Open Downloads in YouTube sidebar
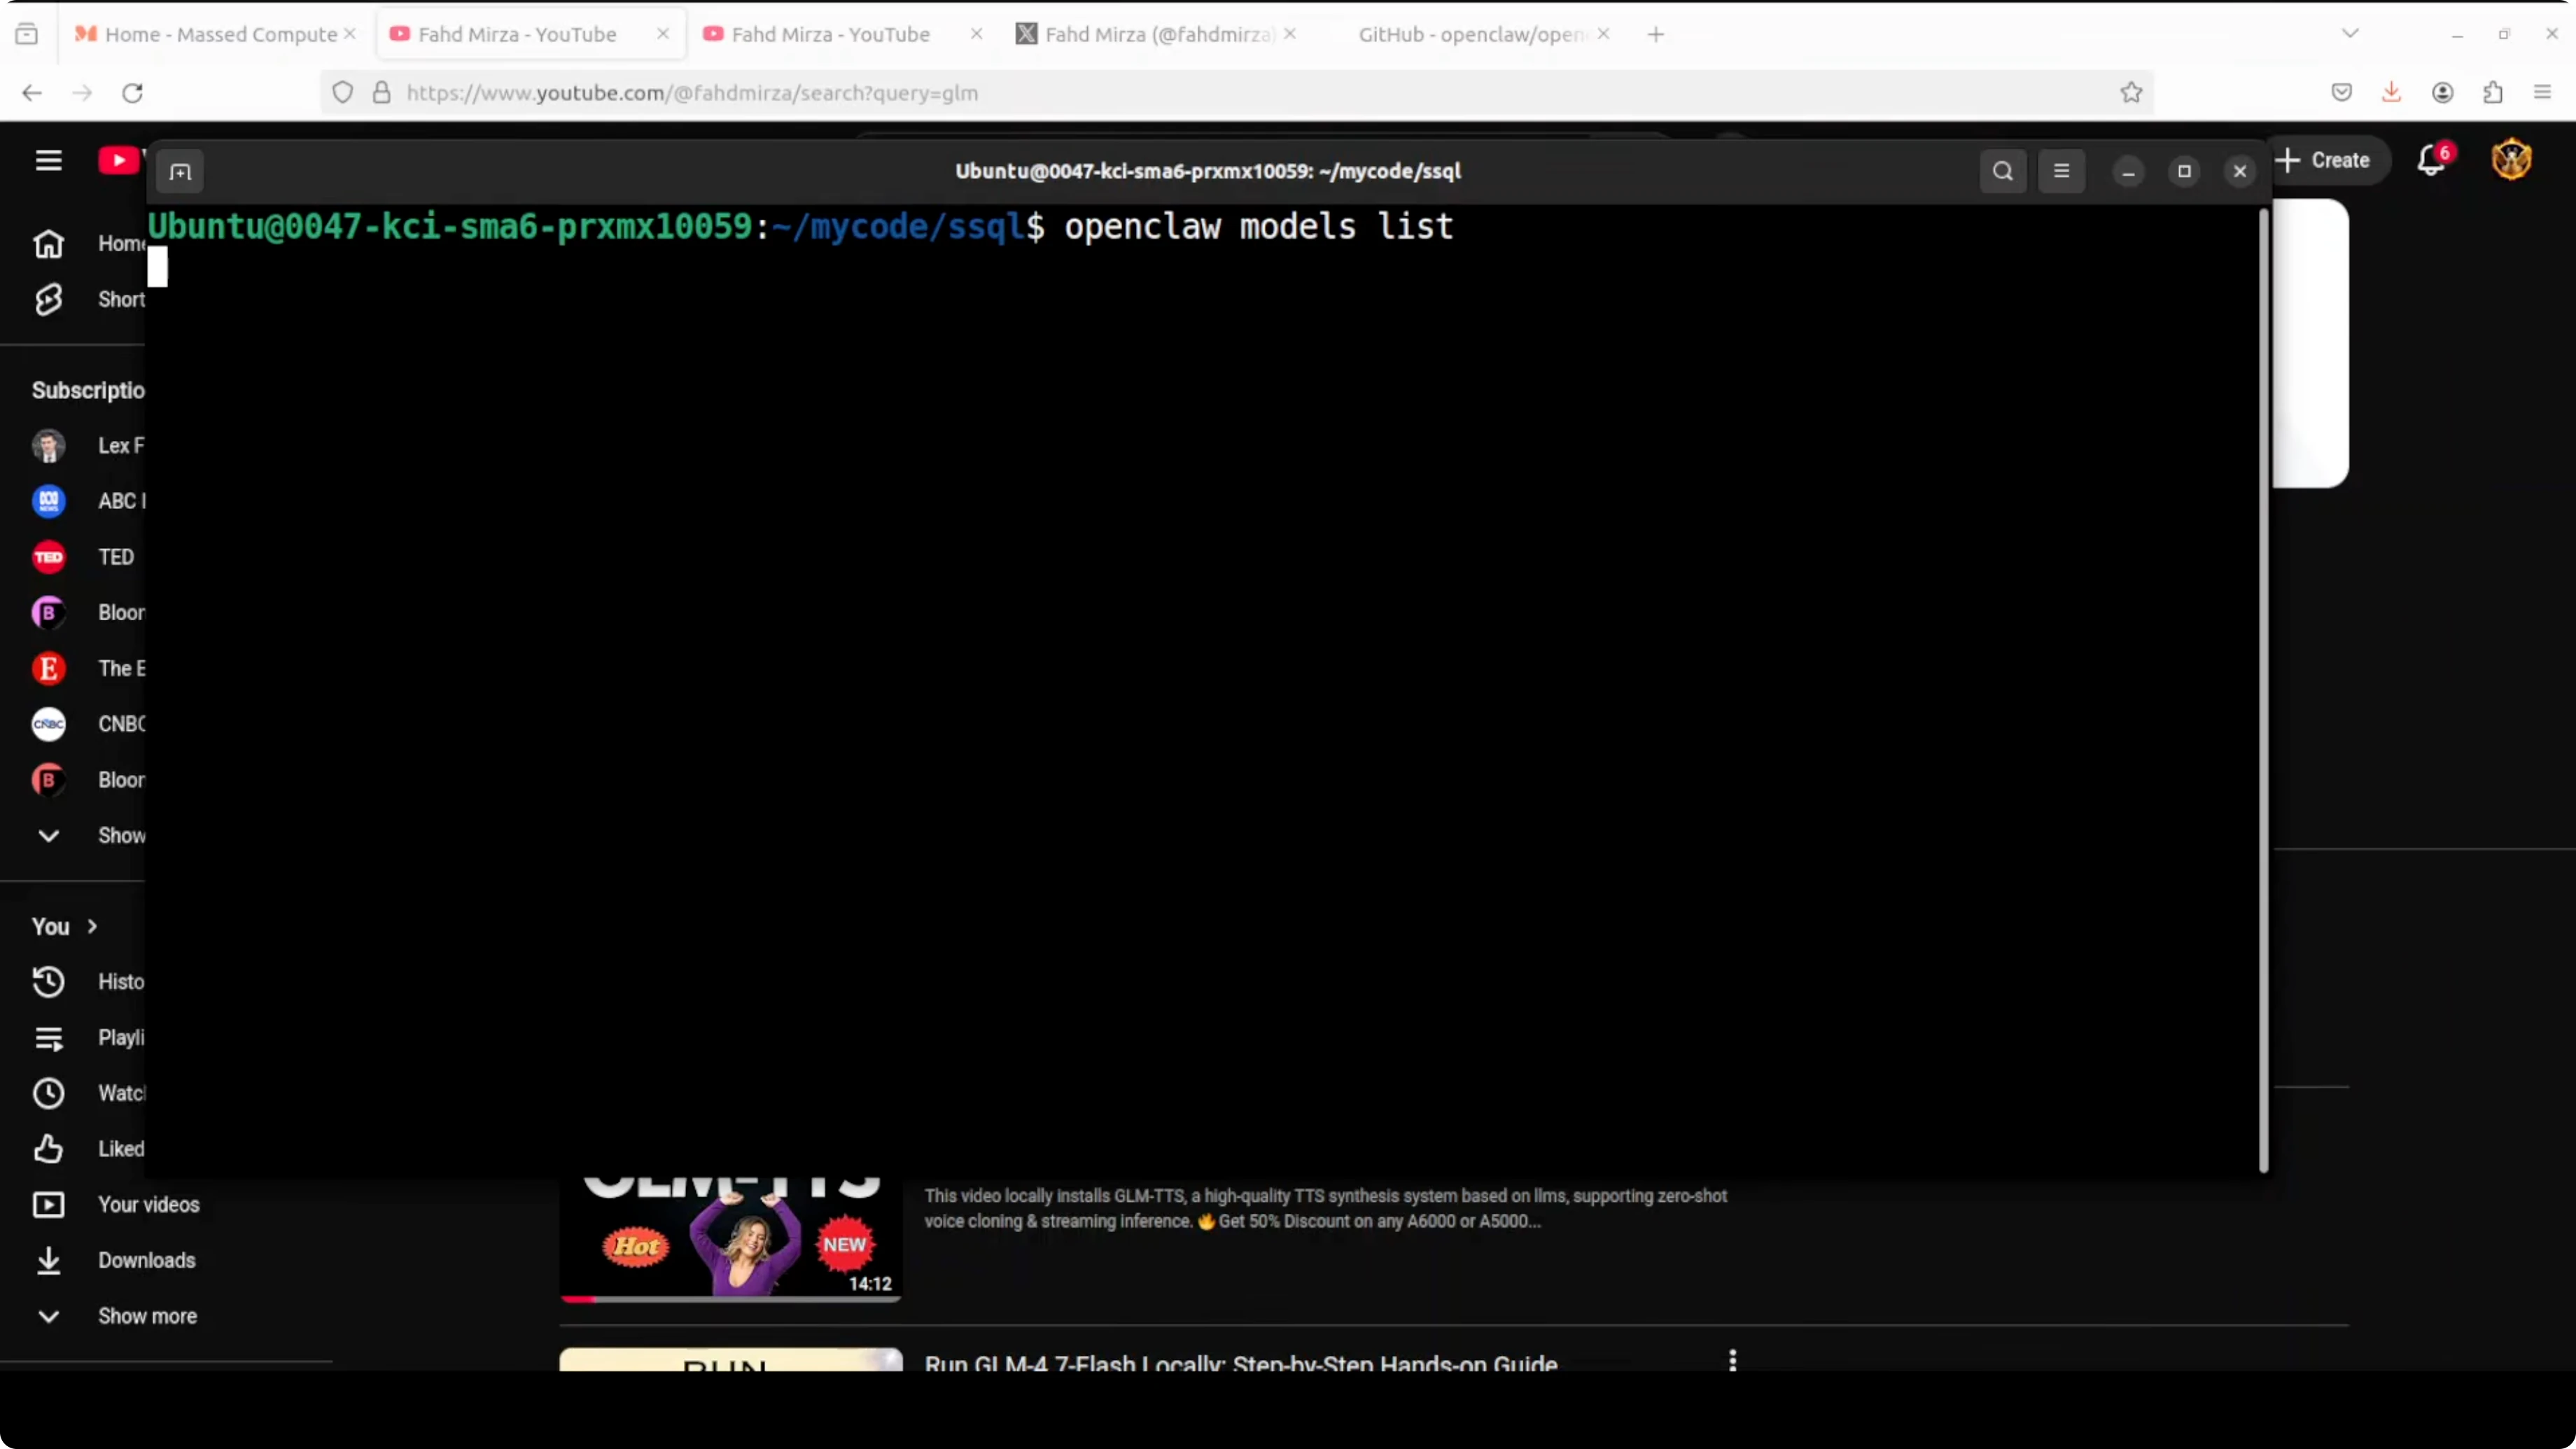The width and height of the screenshot is (2576, 1449). tap(146, 1260)
